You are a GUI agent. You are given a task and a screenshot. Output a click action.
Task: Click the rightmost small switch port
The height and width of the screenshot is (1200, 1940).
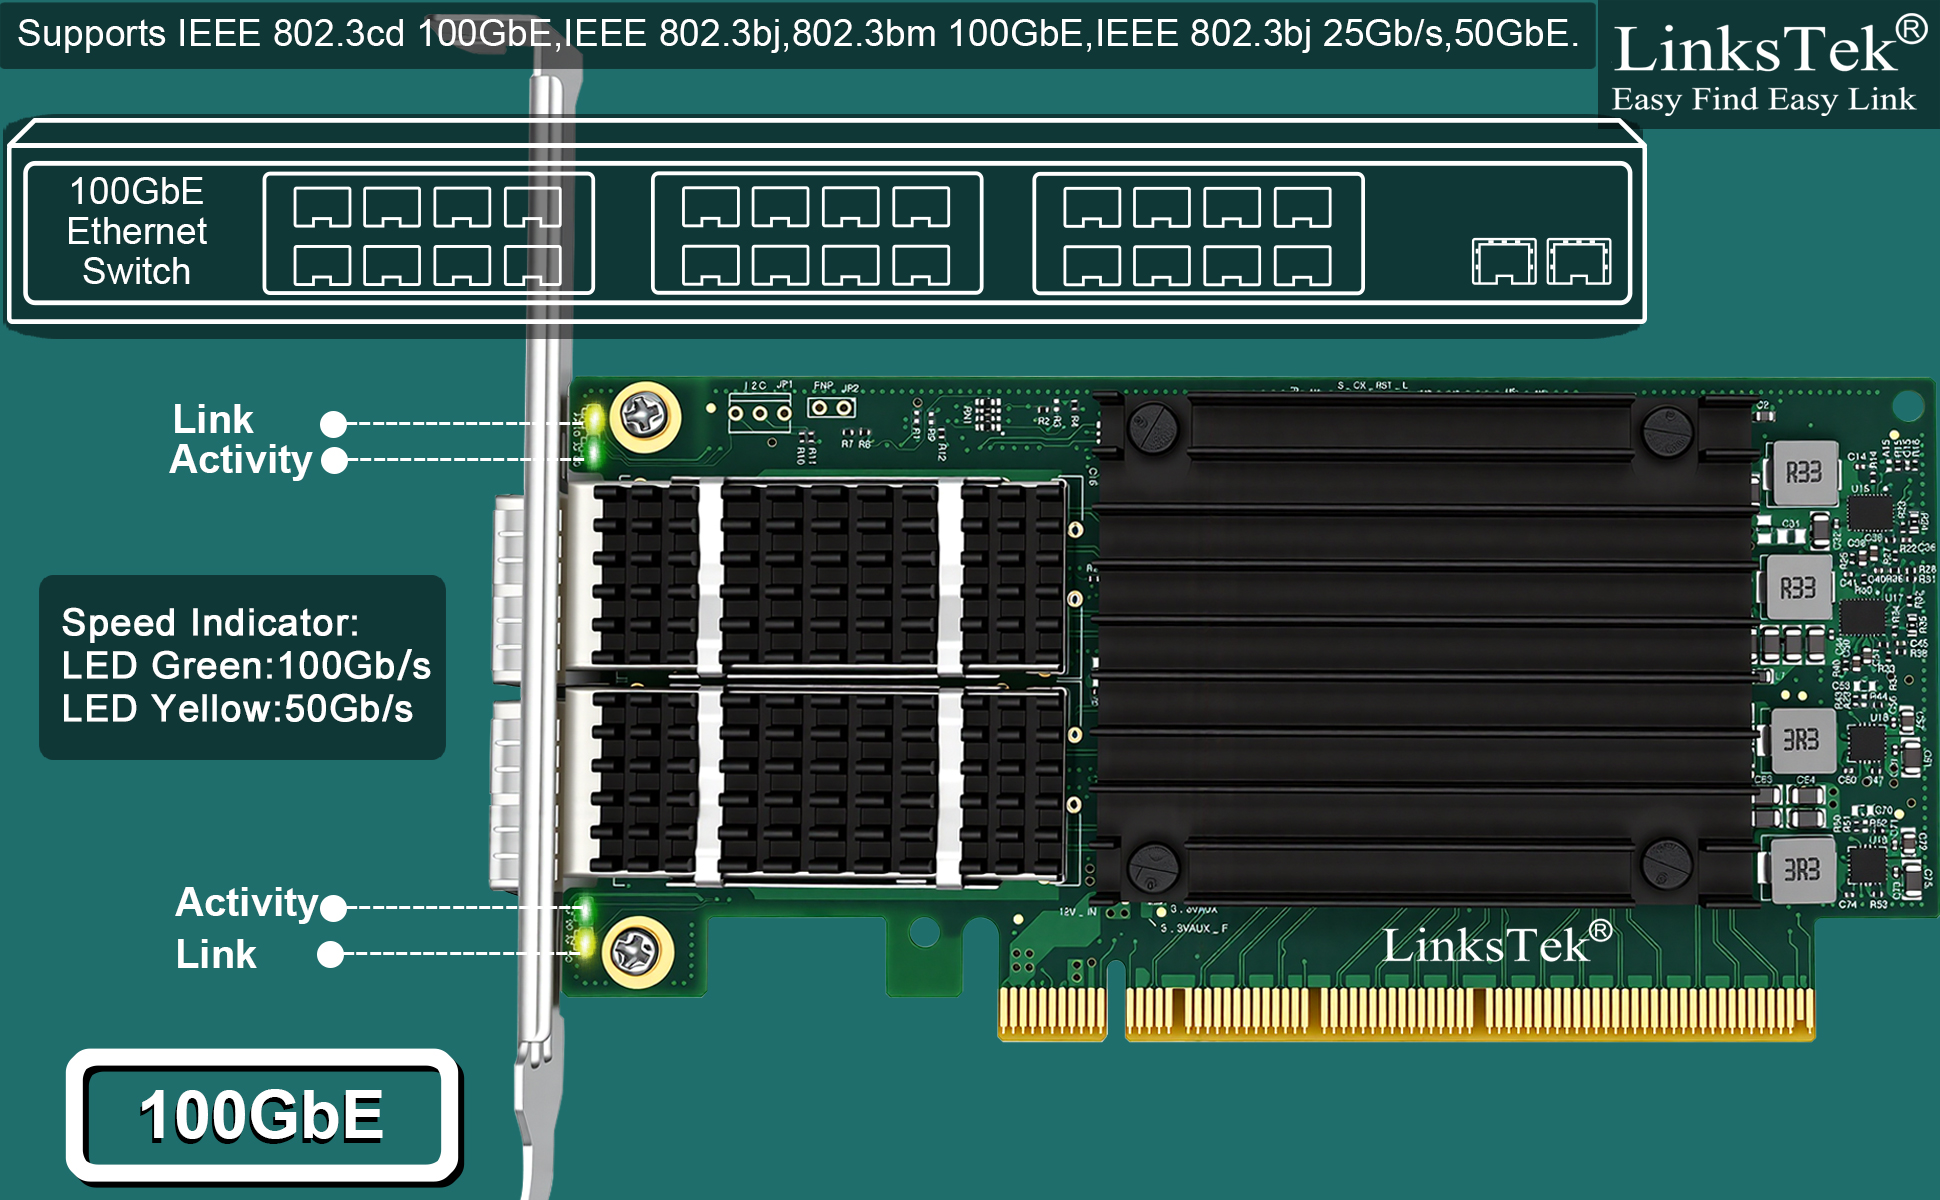click(1579, 261)
